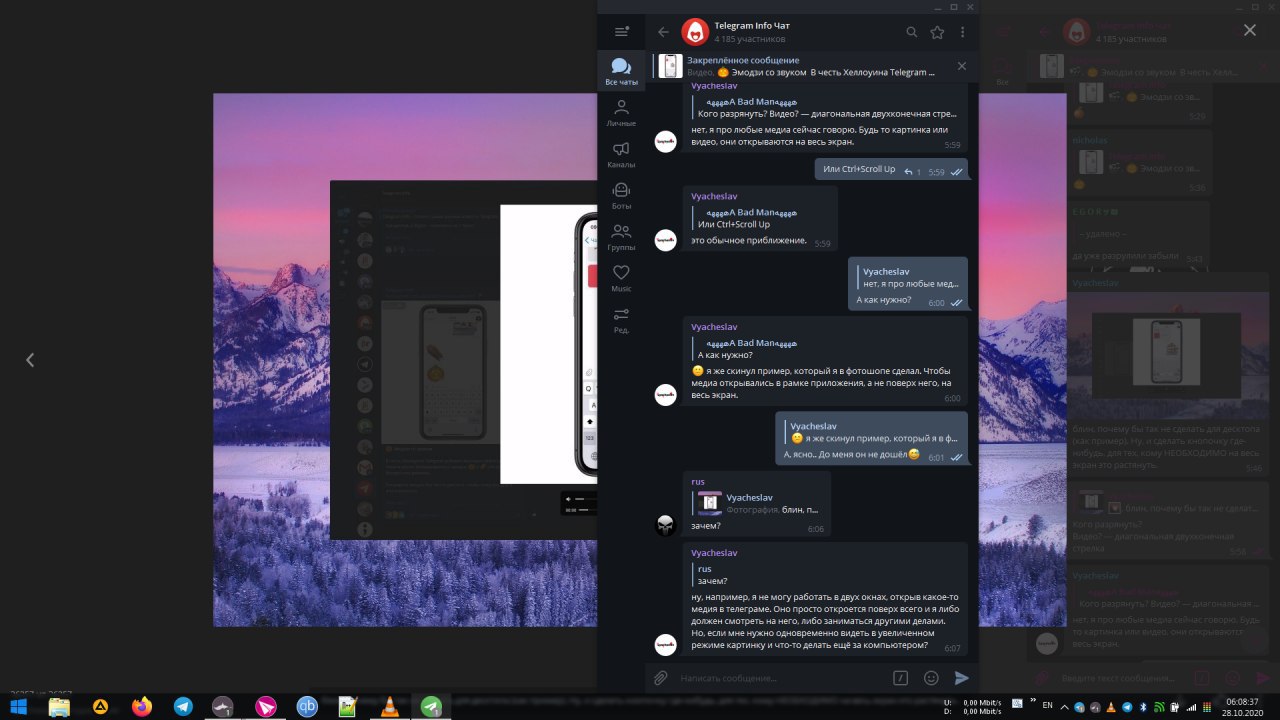Launch AIMP from the taskbar

100,706
